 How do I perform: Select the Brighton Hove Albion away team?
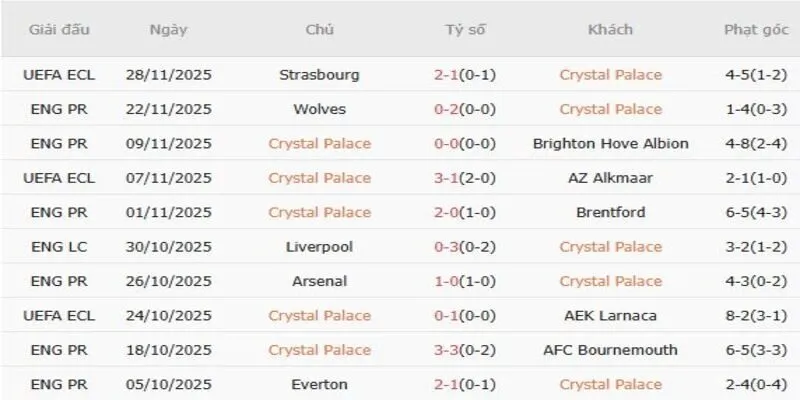click(x=610, y=144)
